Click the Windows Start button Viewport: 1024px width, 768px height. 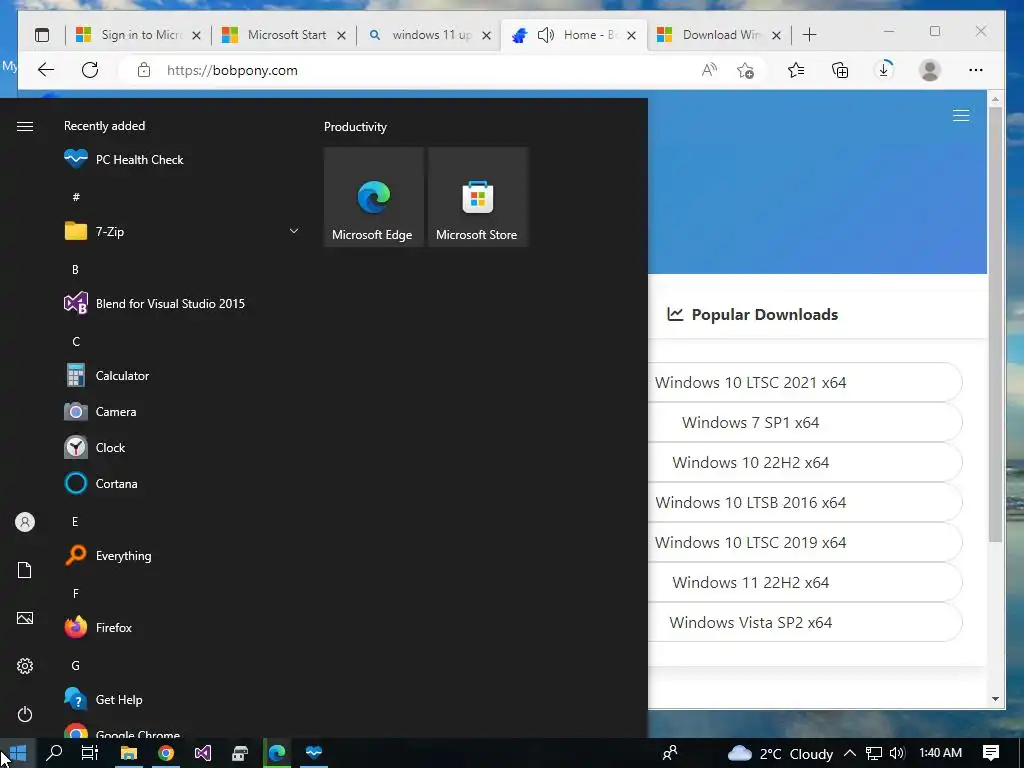point(18,753)
